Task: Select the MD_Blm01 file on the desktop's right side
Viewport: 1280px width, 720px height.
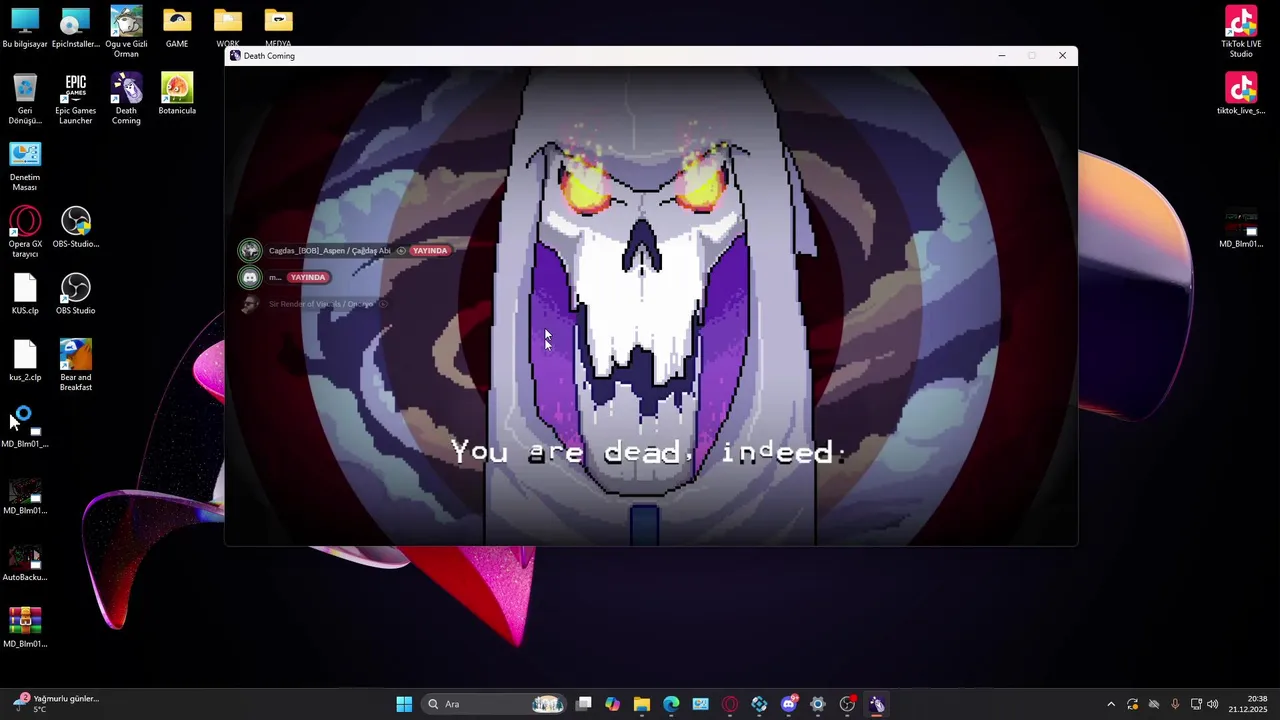Action: [1241, 227]
